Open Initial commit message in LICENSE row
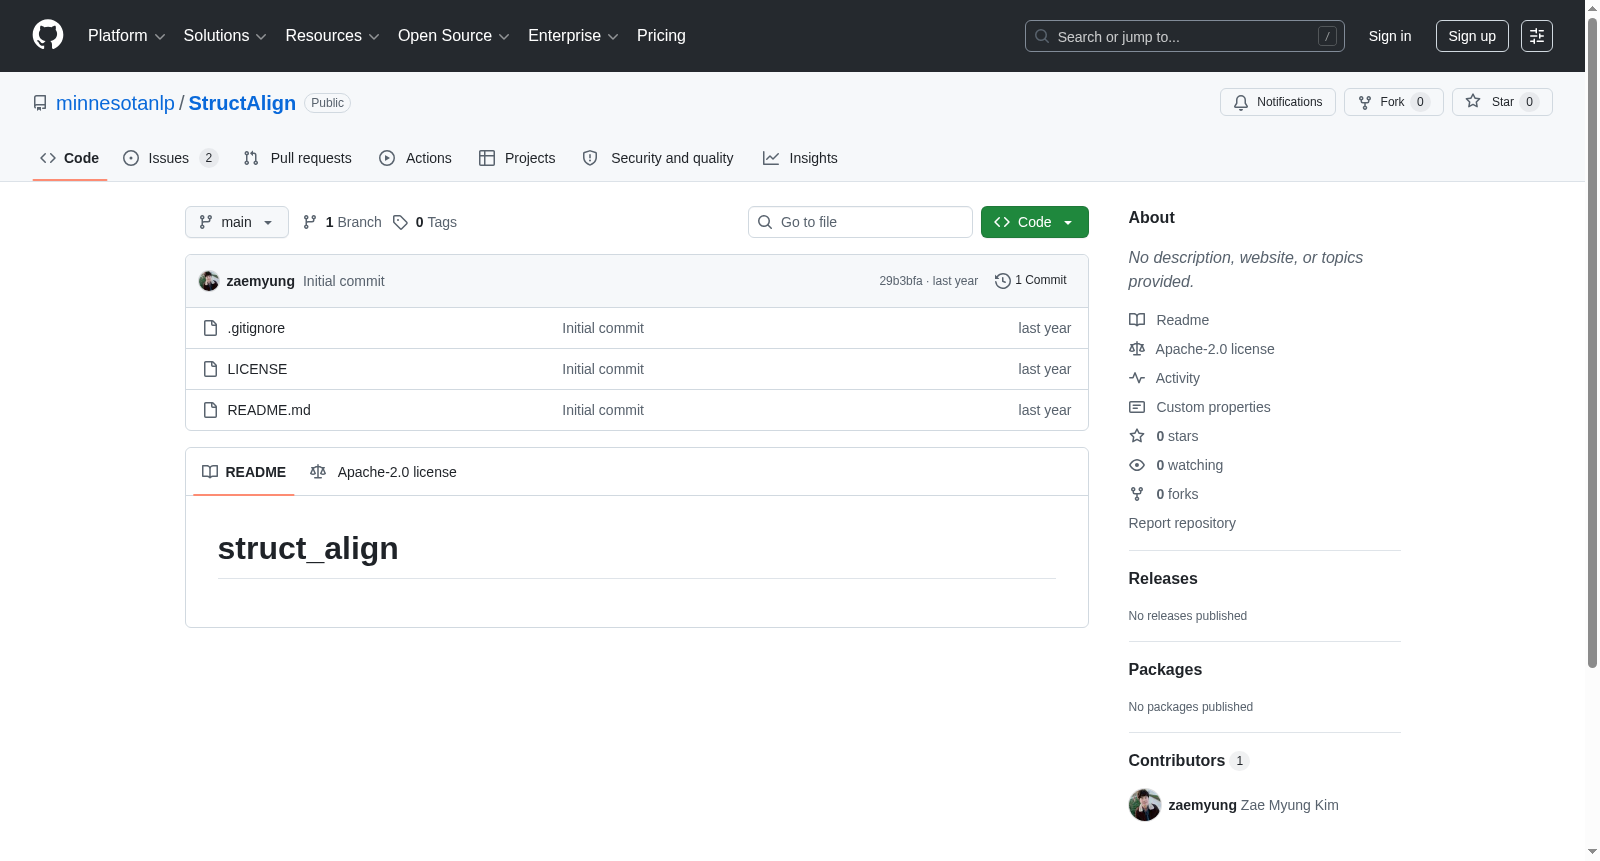The height and width of the screenshot is (861, 1600). (603, 369)
